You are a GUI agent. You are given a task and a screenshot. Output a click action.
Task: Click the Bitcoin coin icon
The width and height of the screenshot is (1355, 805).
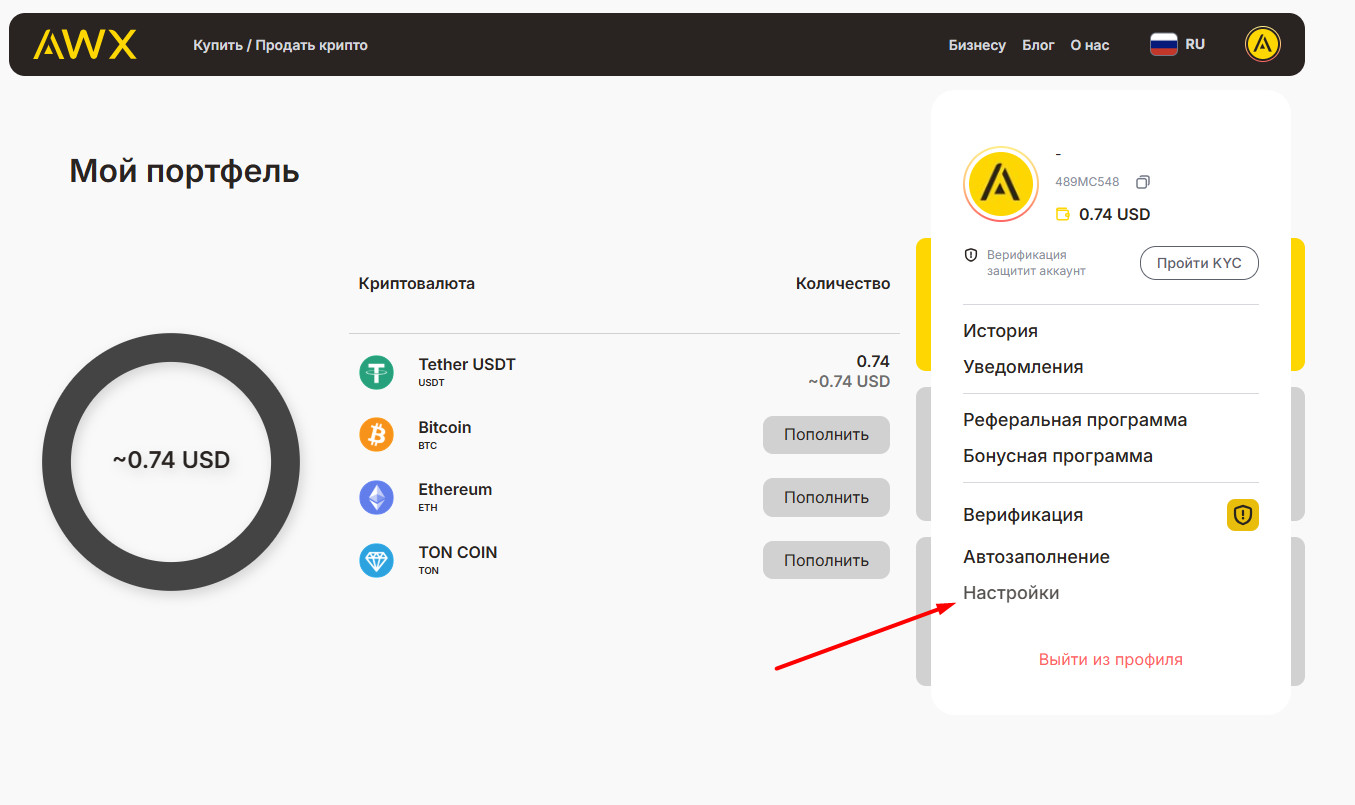pos(376,435)
